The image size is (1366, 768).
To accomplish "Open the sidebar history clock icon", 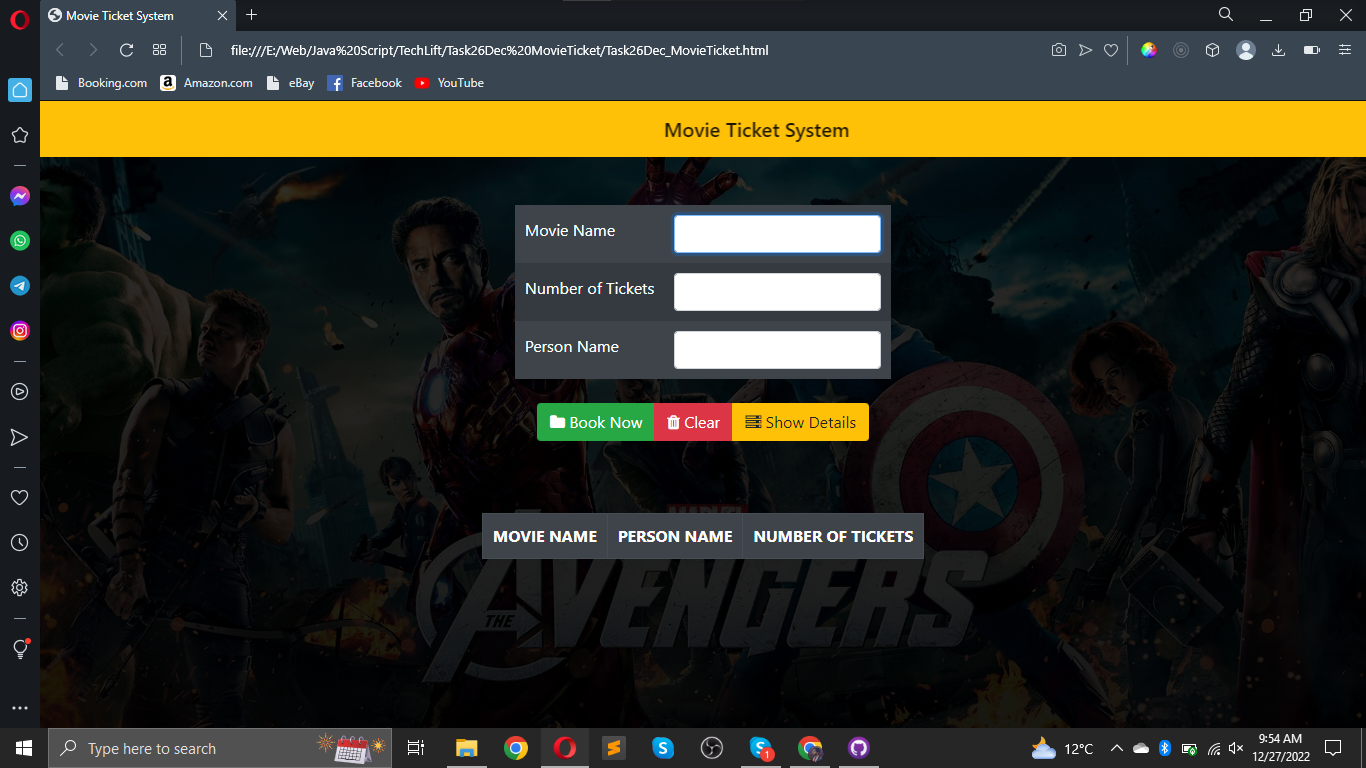I will 19,543.
